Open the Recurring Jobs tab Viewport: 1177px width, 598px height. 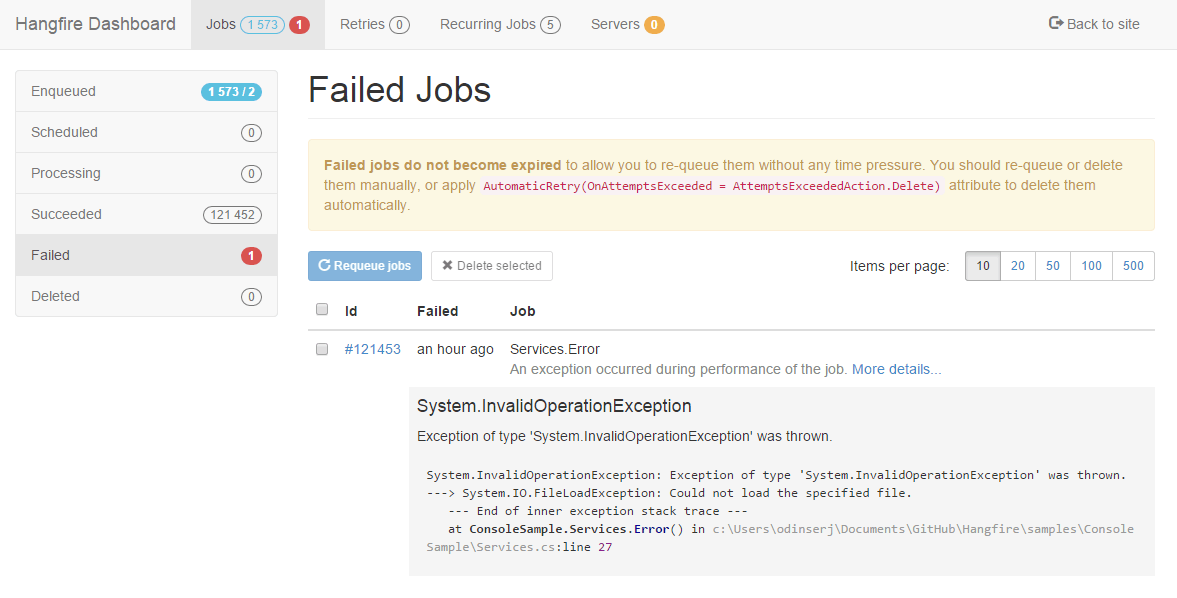point(500,25)
